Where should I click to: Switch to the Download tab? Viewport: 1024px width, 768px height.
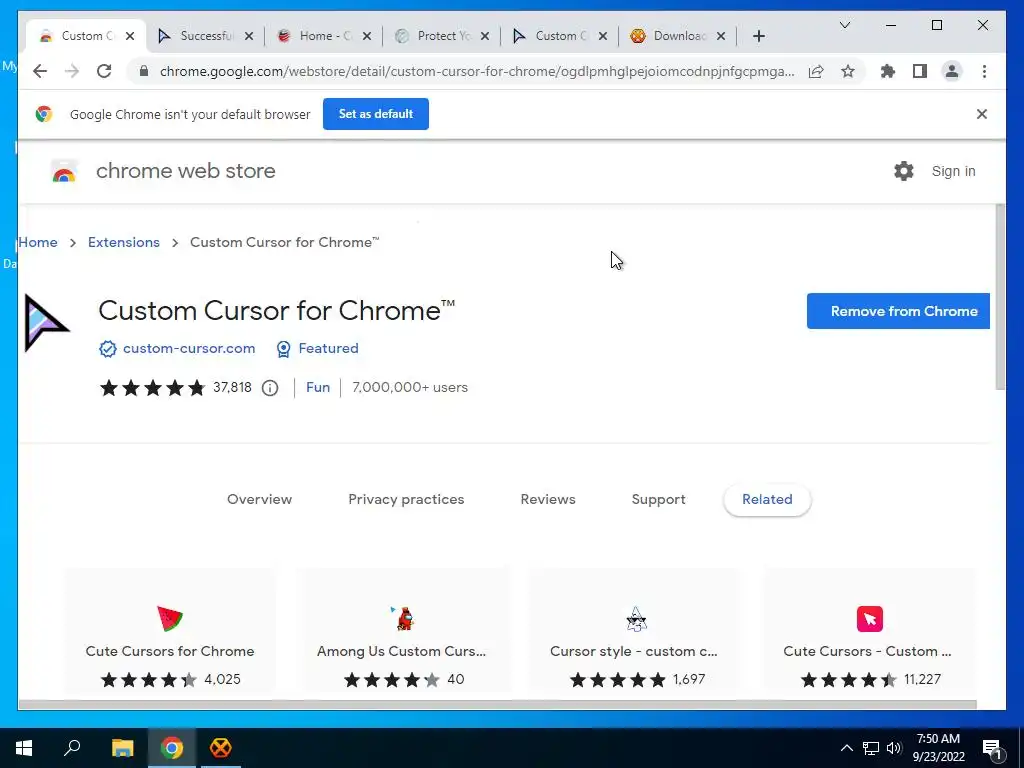678,36
